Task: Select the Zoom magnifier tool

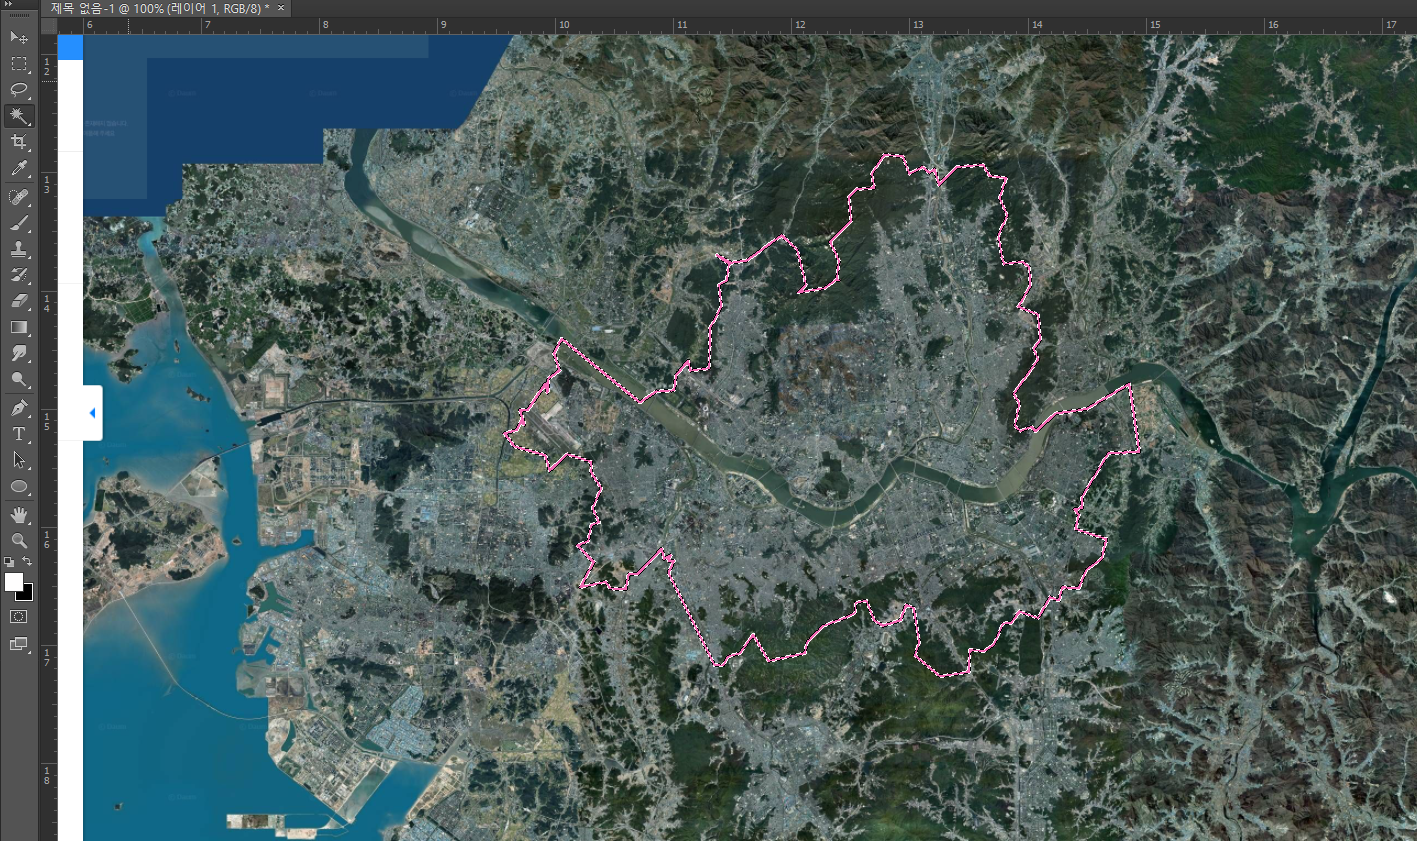Action: click(19, 541)
